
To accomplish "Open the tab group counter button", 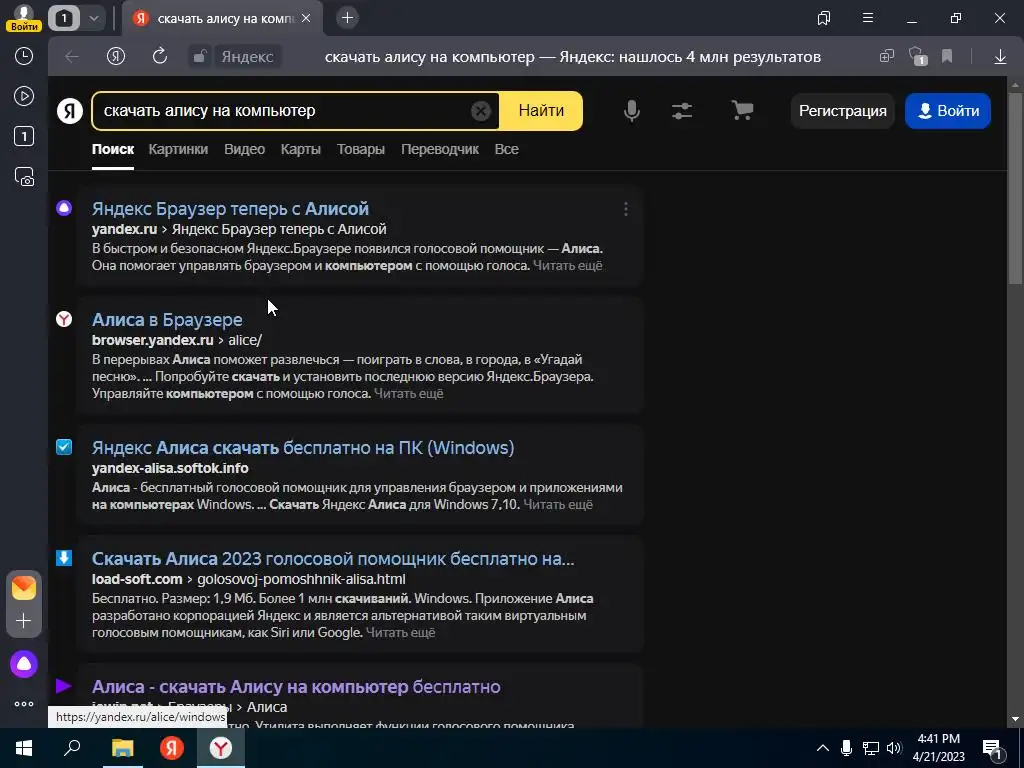I will [x=64, y=18].
